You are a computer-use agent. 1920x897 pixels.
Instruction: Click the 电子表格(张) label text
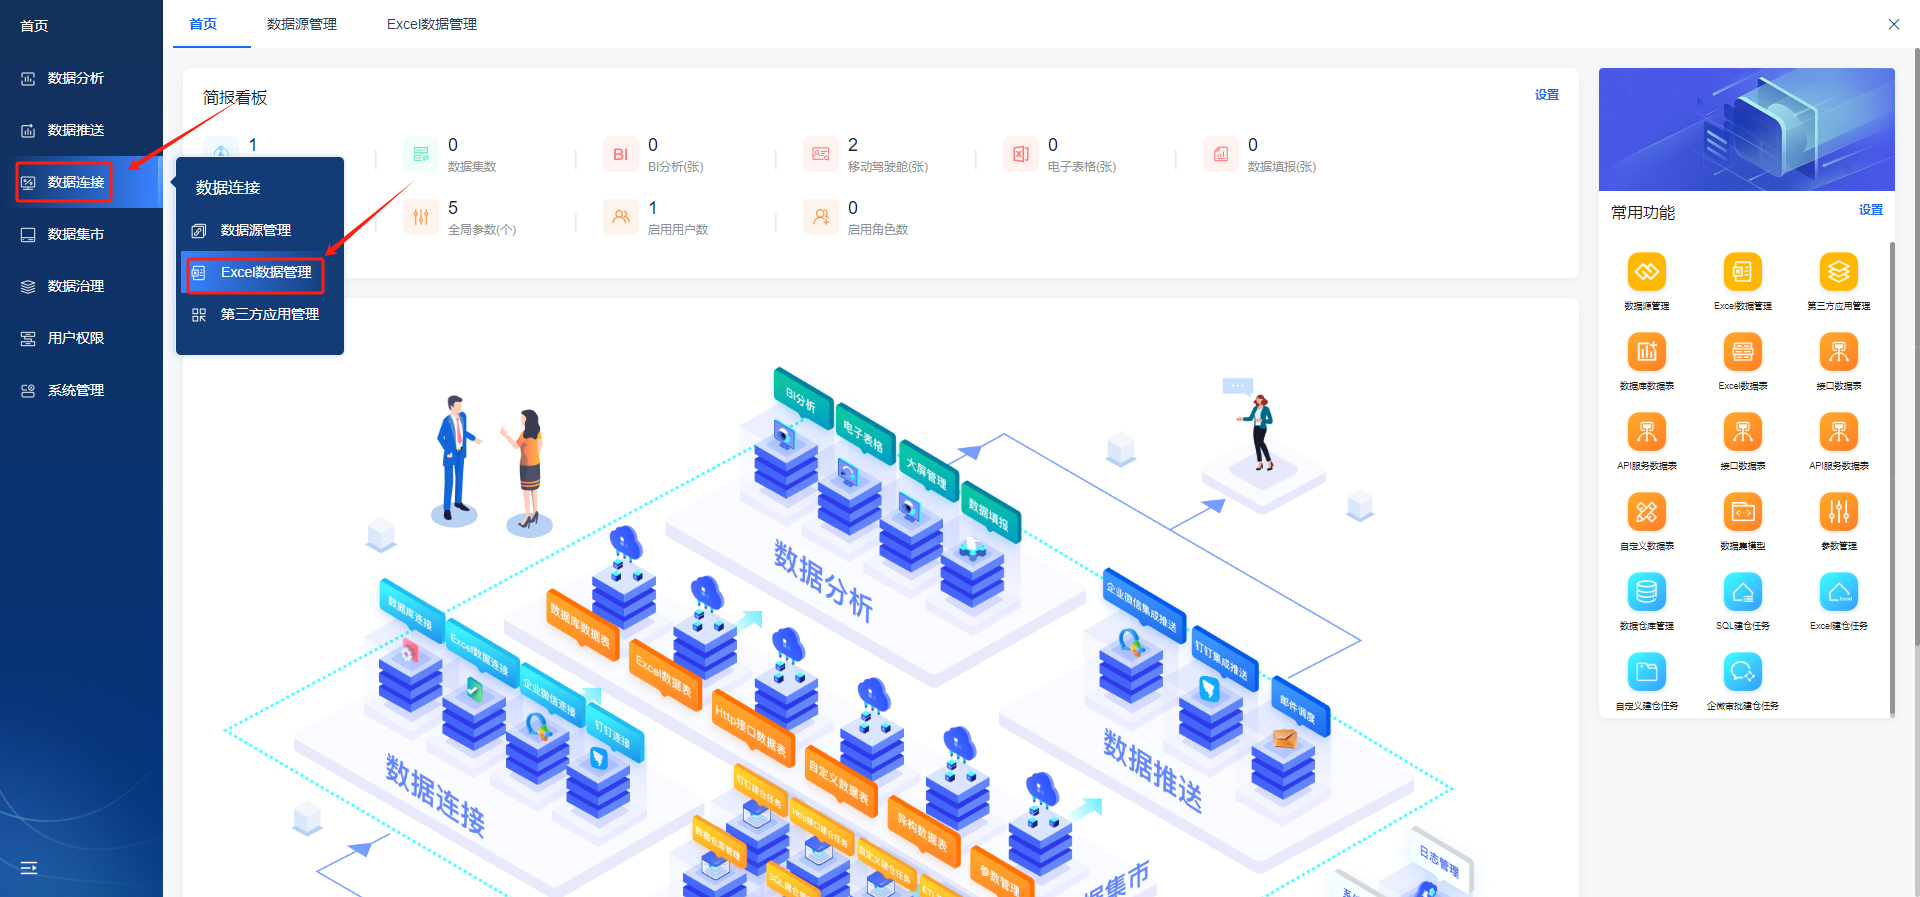point(1082,167)
